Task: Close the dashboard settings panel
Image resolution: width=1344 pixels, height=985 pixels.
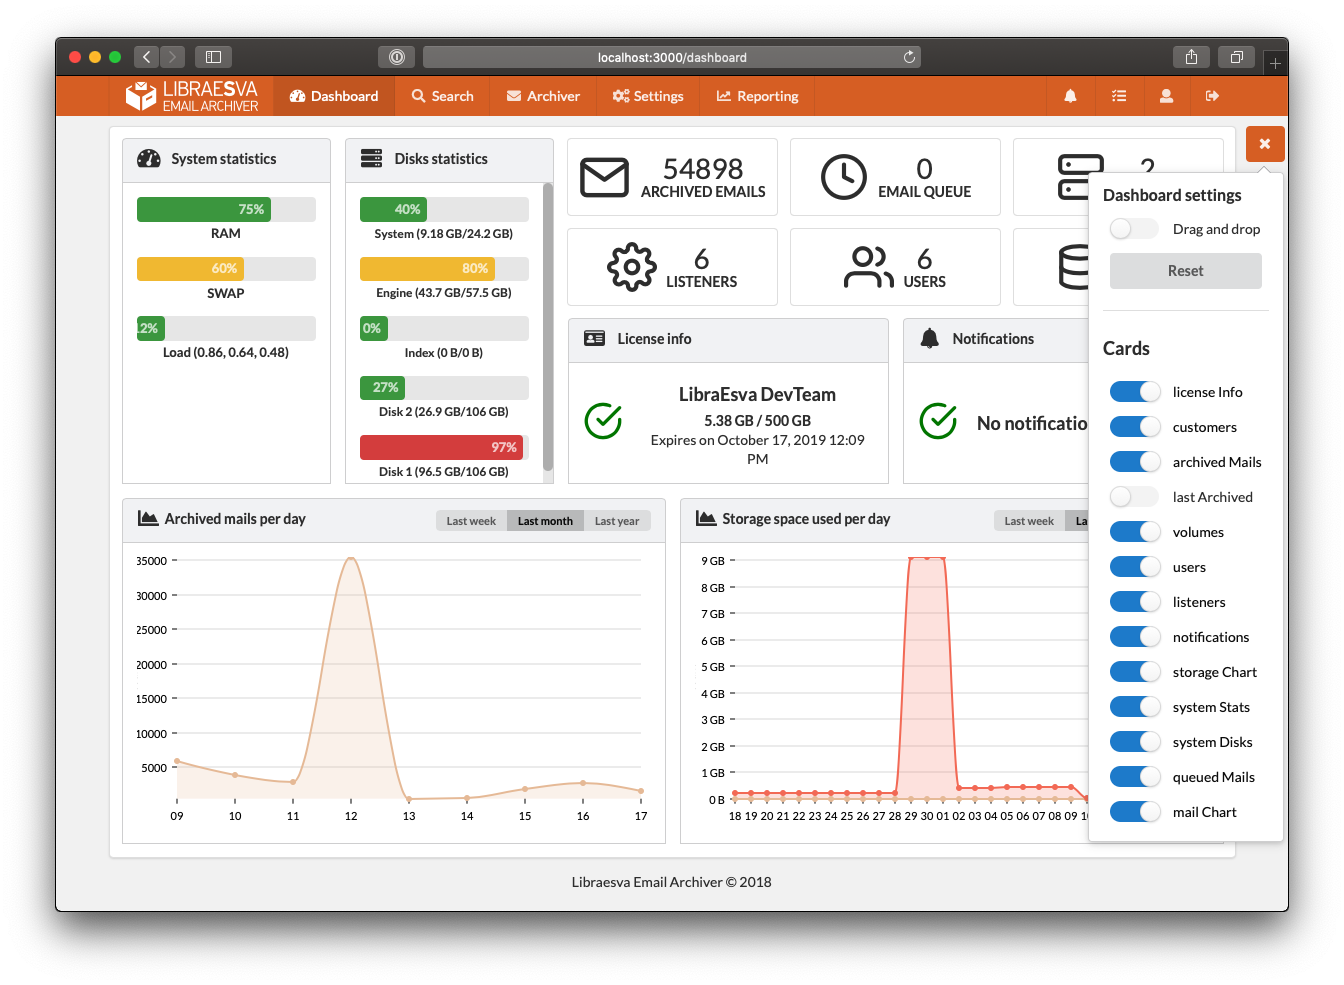Action: click(x=1265, y=144)
